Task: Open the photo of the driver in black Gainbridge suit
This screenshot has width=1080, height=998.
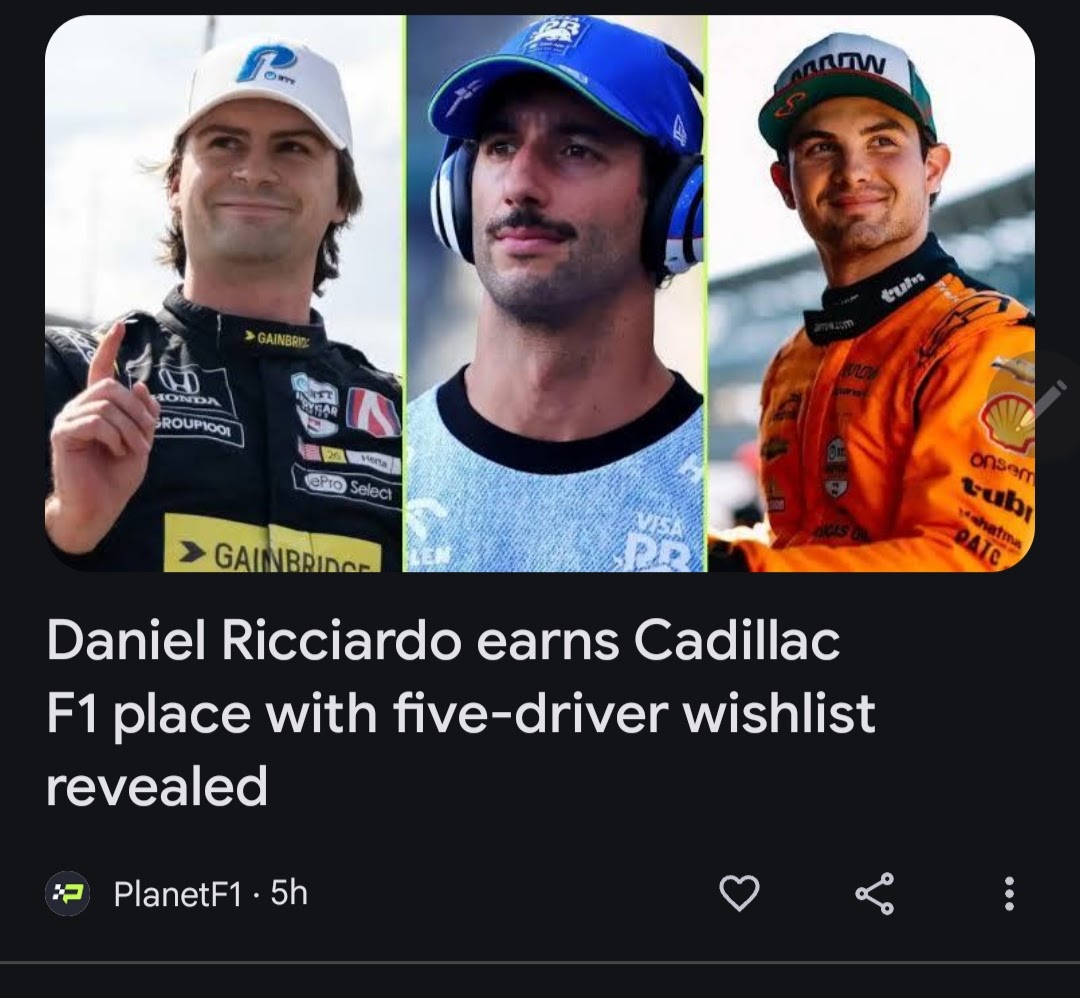Action: (224, 293)
